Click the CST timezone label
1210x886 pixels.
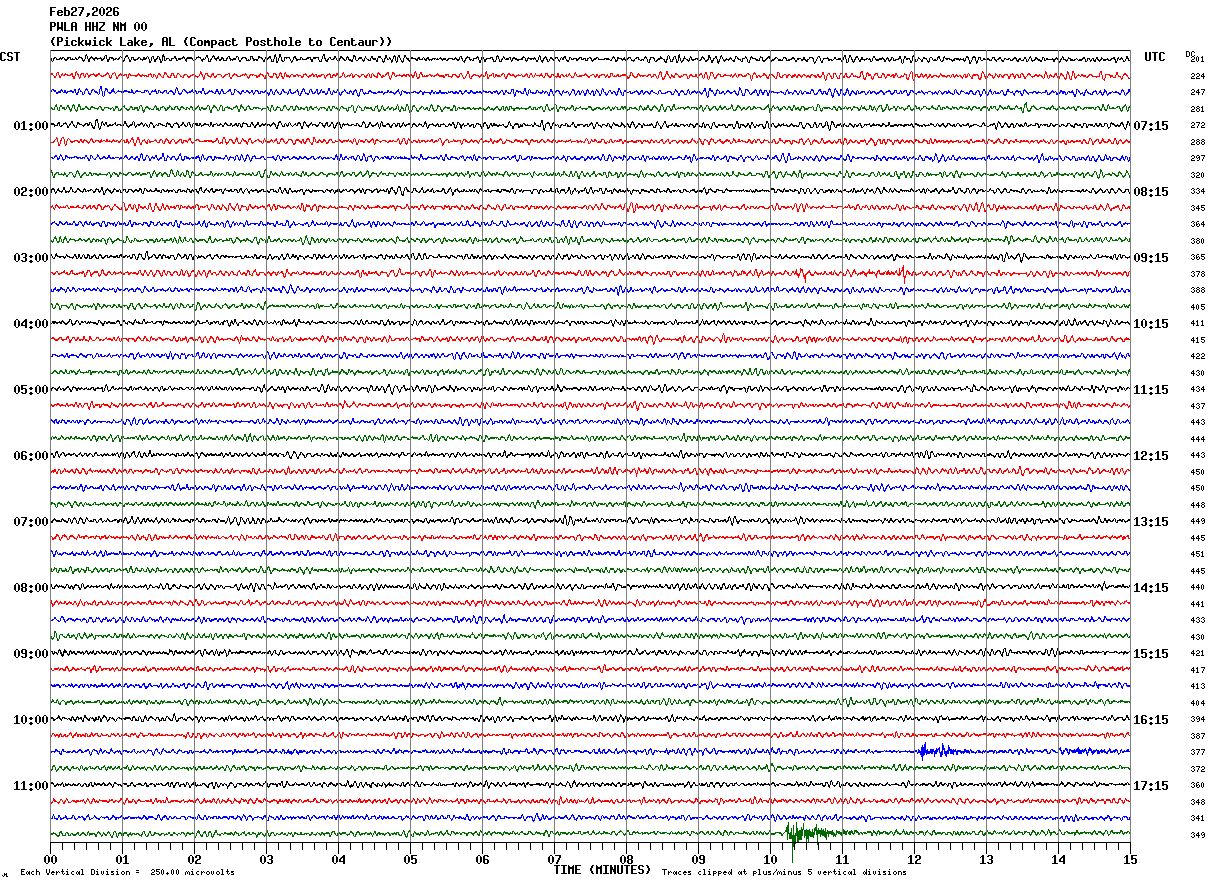point(10,57)
